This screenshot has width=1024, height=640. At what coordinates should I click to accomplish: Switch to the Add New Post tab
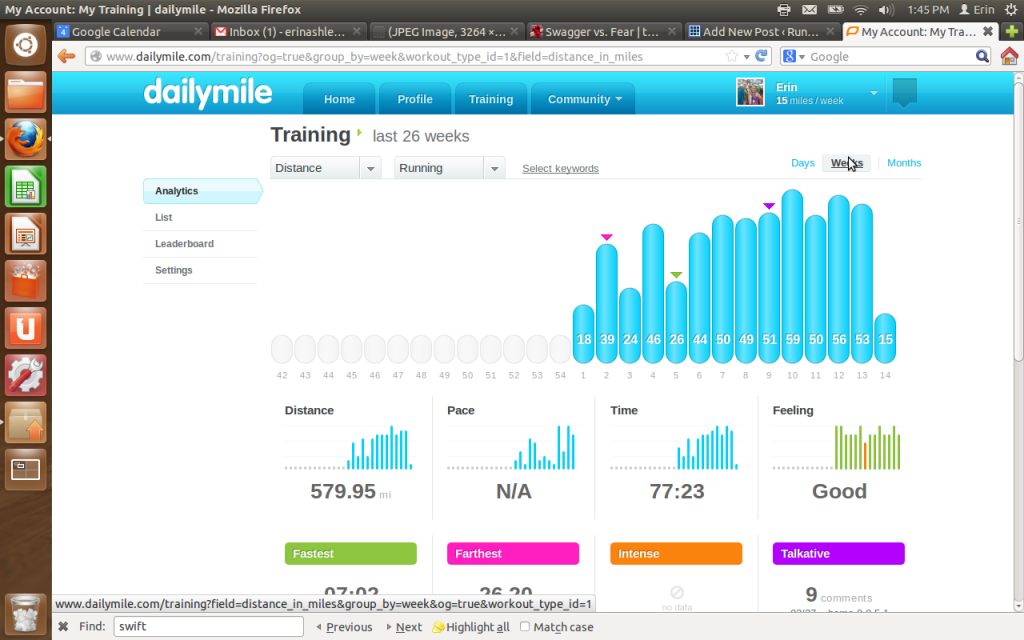coord(761,31)
